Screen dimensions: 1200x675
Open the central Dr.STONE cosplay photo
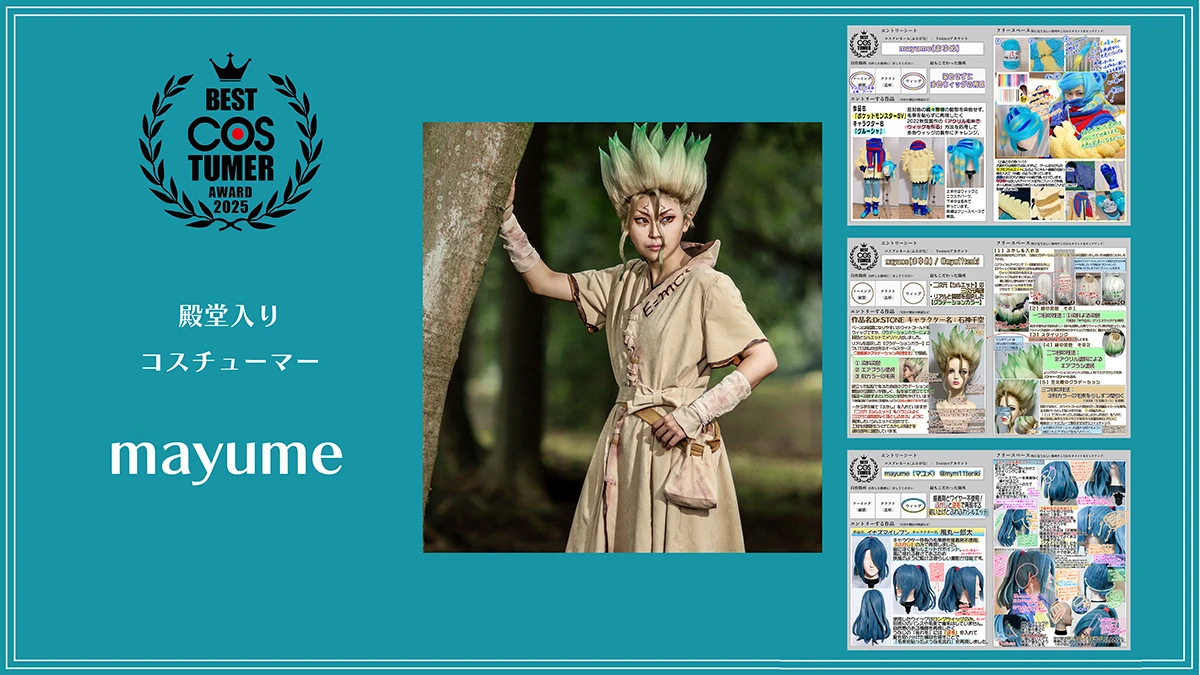click(x=622, y=337)
